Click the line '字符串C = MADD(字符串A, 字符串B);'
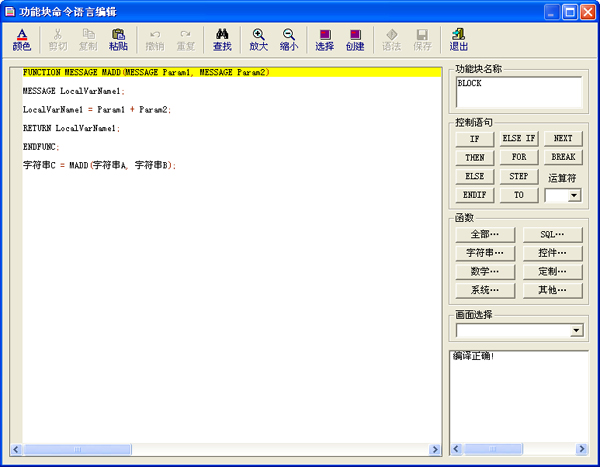 [99, 165]
